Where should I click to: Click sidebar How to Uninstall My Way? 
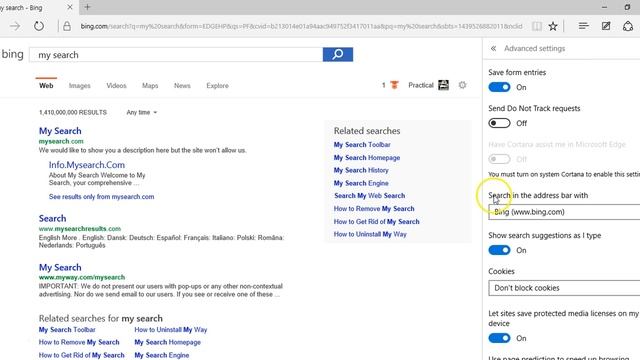pyautogui.click(x=370, y=234)
